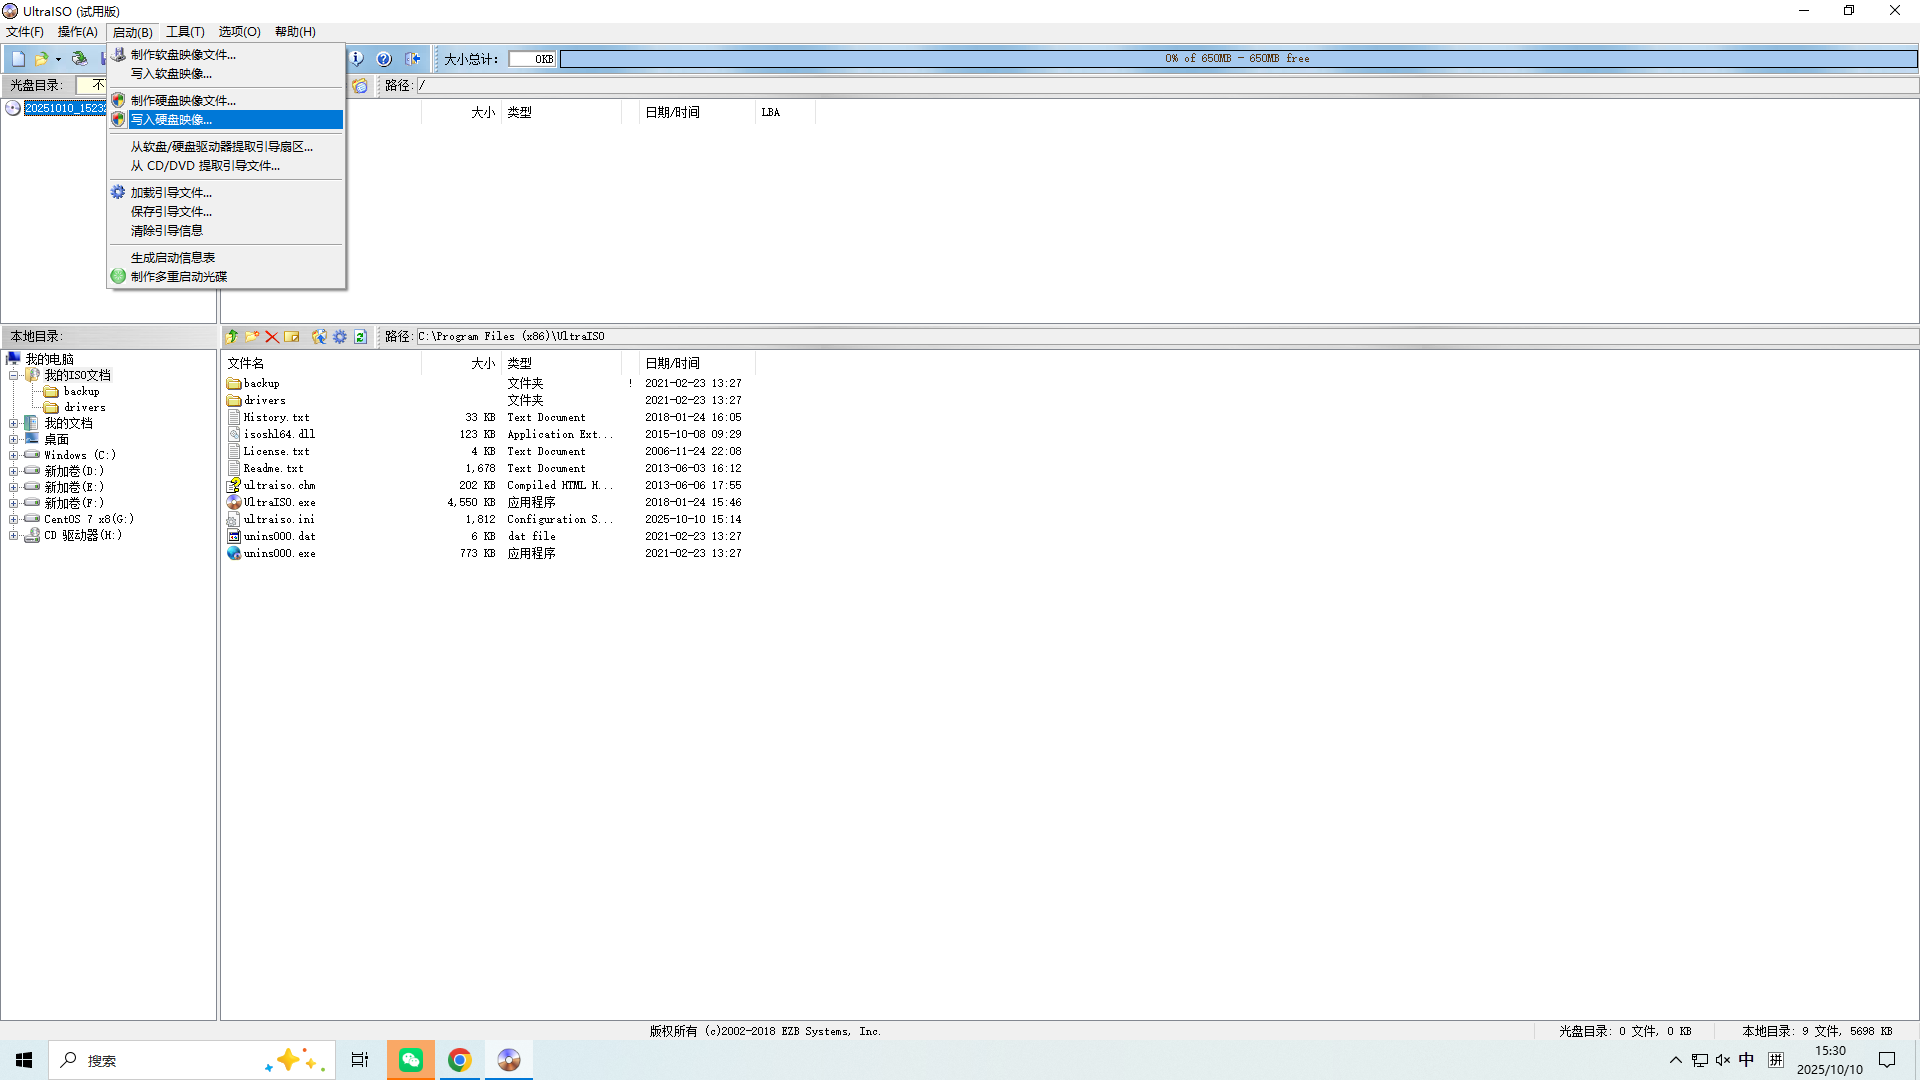This screenshot has height=1080, width=1920.
Task: Open the 工具(T) menu
Action: pos(185,32)
